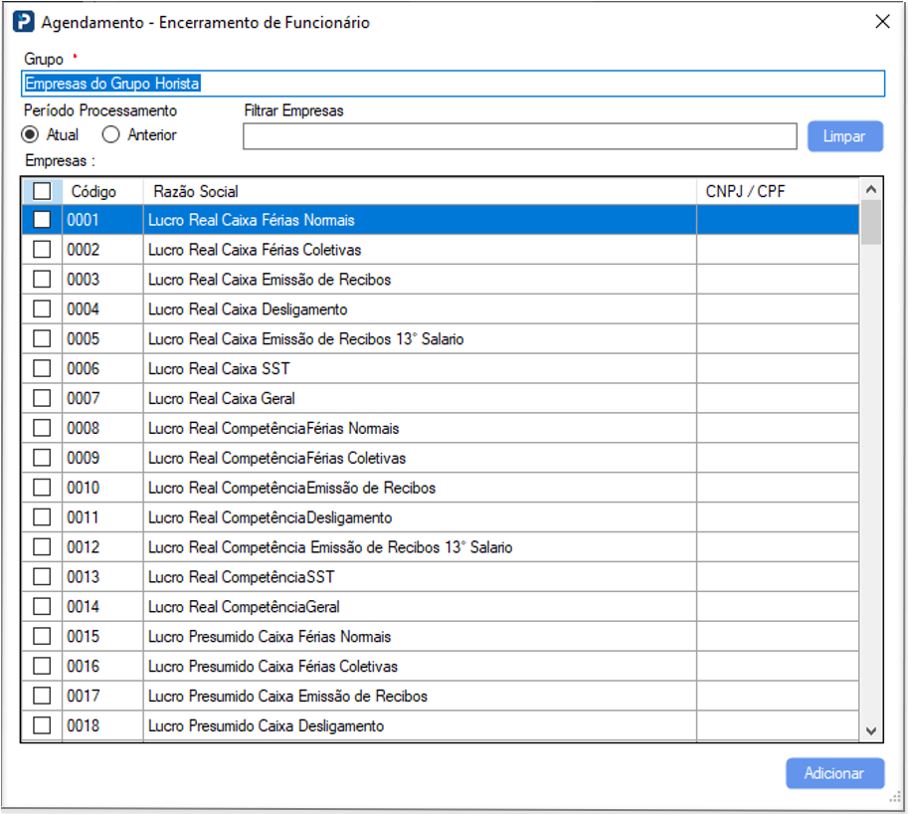The height and width of the screenshot is (814, 908).
Task: Check the box for company 0015
Action: [x=42, y=636]
